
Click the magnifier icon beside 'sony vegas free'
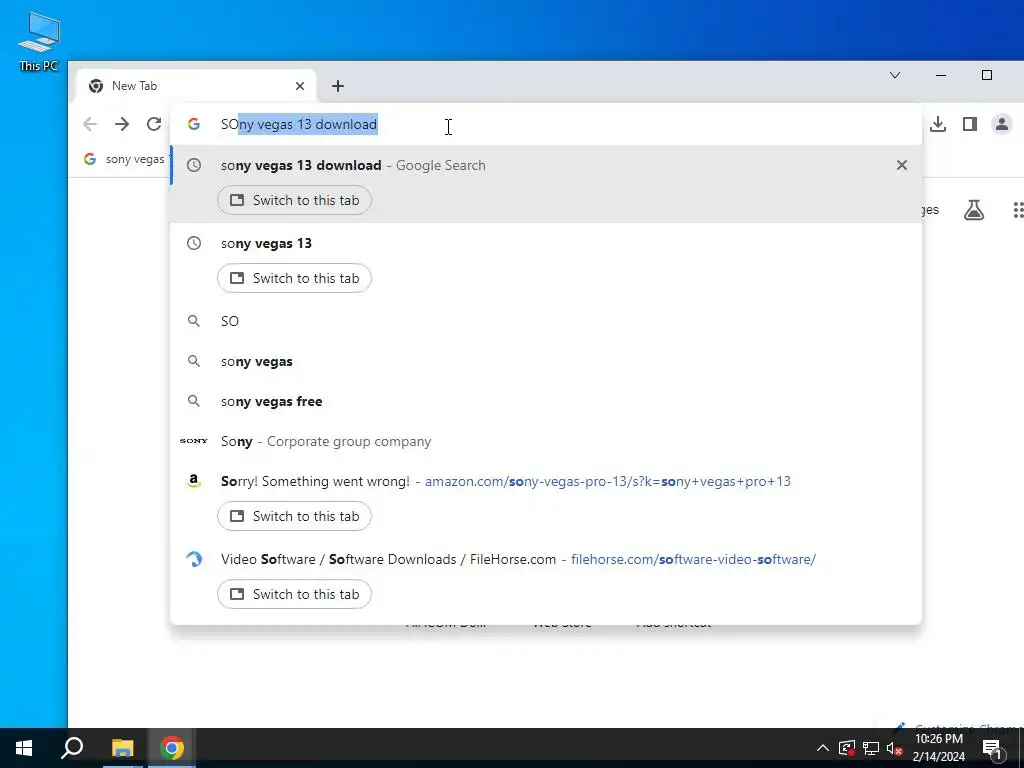[x=194, y=401]
